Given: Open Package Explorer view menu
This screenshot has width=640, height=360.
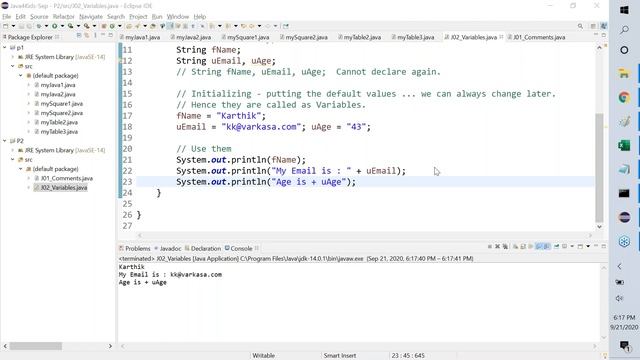Looking at the screenshot, I should (x=95, y=36).
